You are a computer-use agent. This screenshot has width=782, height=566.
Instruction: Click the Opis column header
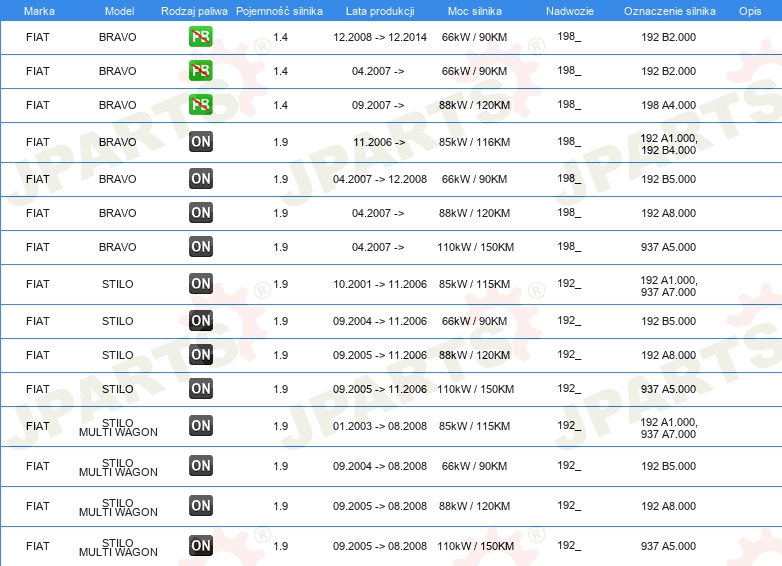point(750,11)
